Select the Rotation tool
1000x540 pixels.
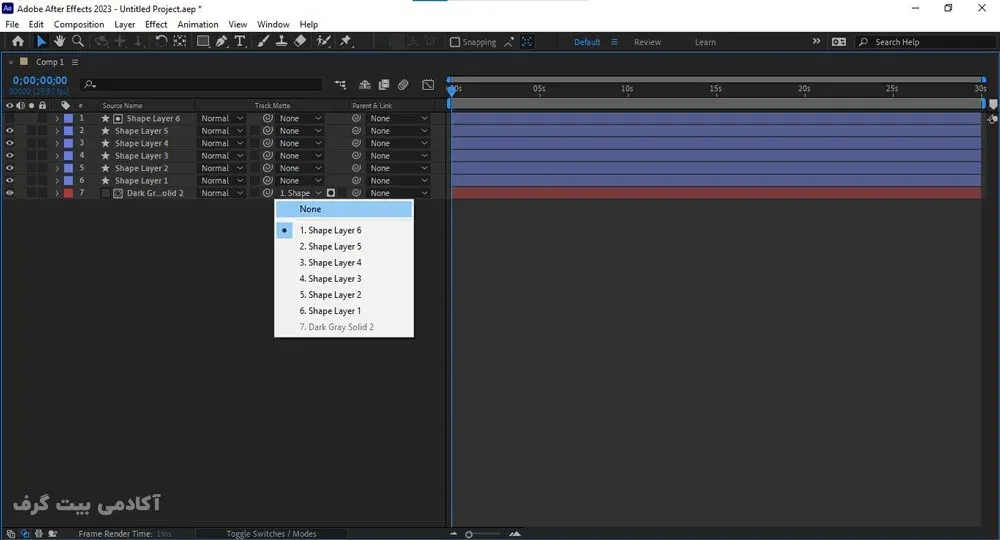pos(161,41)
